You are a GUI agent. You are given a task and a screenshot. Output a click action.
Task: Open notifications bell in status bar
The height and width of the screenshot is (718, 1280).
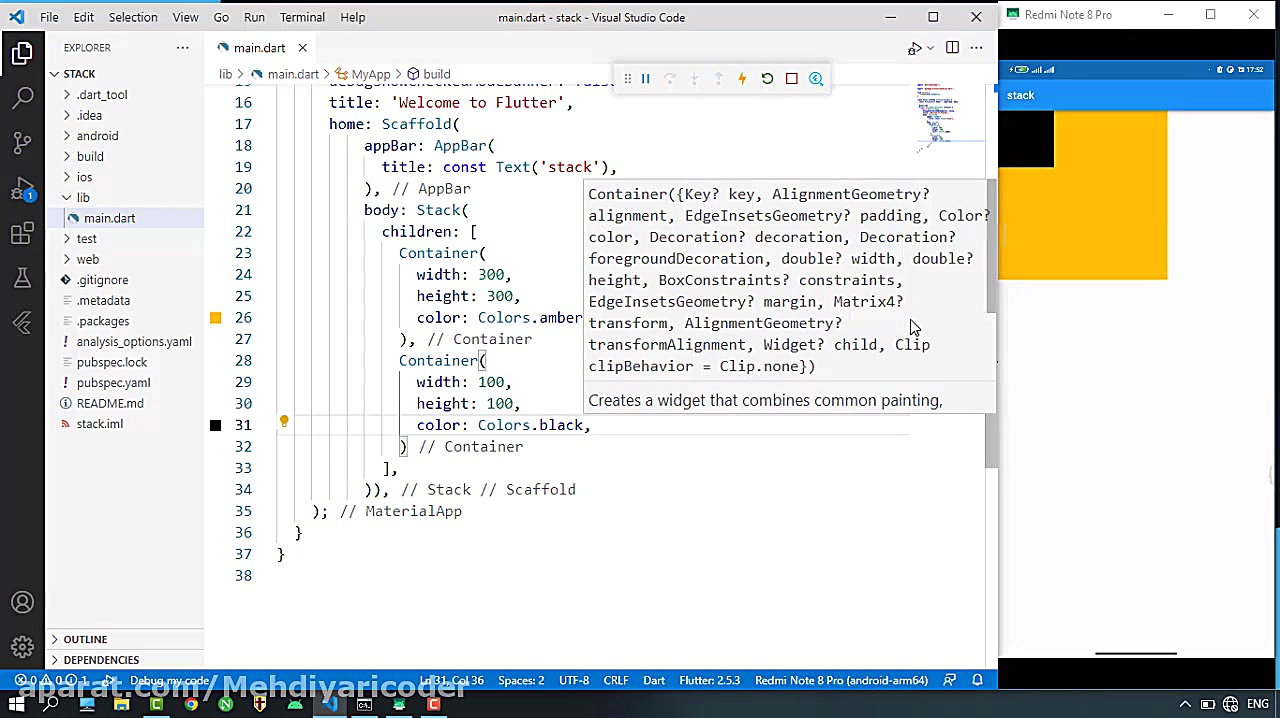click(978, 680)
